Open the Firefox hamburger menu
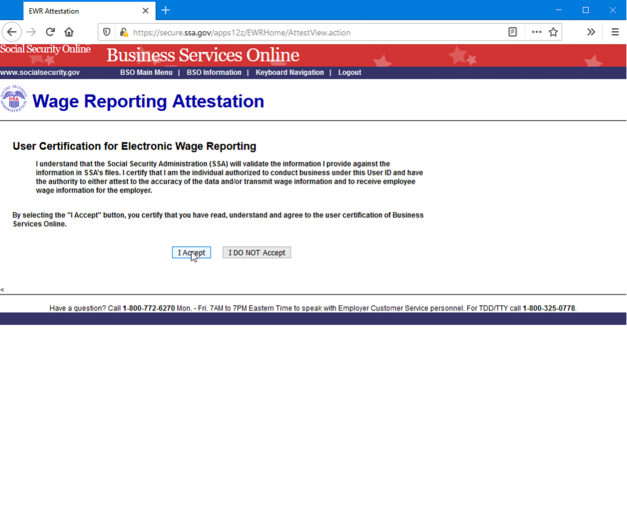 614,32
